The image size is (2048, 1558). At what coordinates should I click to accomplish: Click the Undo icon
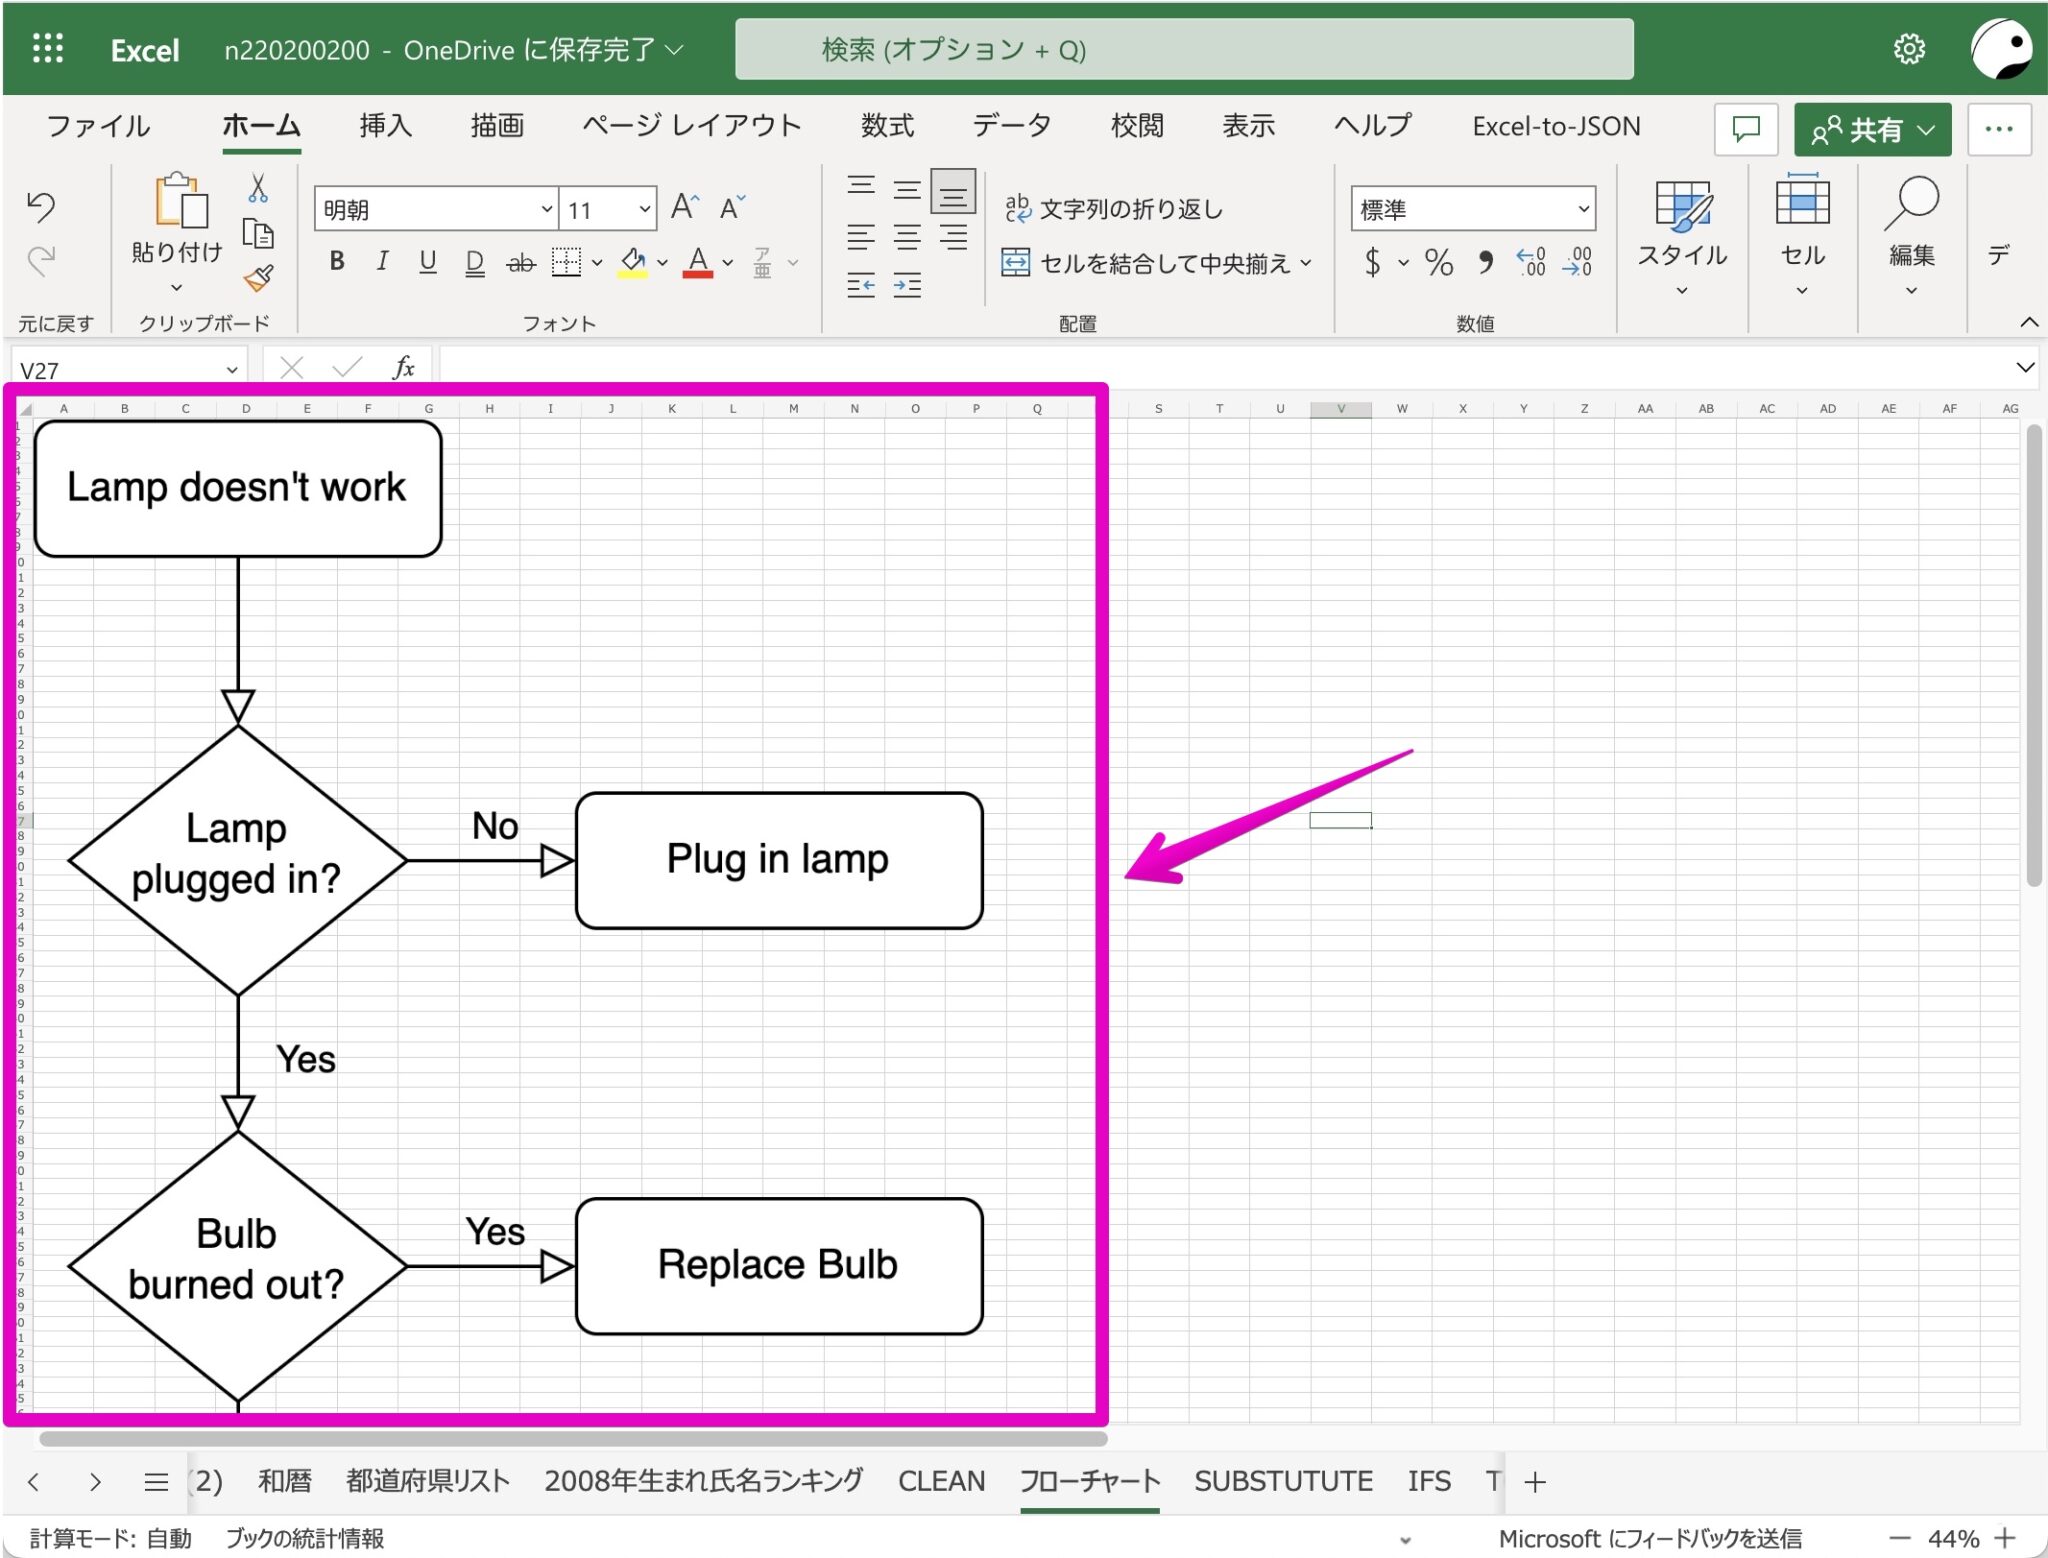click(x=40, y=206)
